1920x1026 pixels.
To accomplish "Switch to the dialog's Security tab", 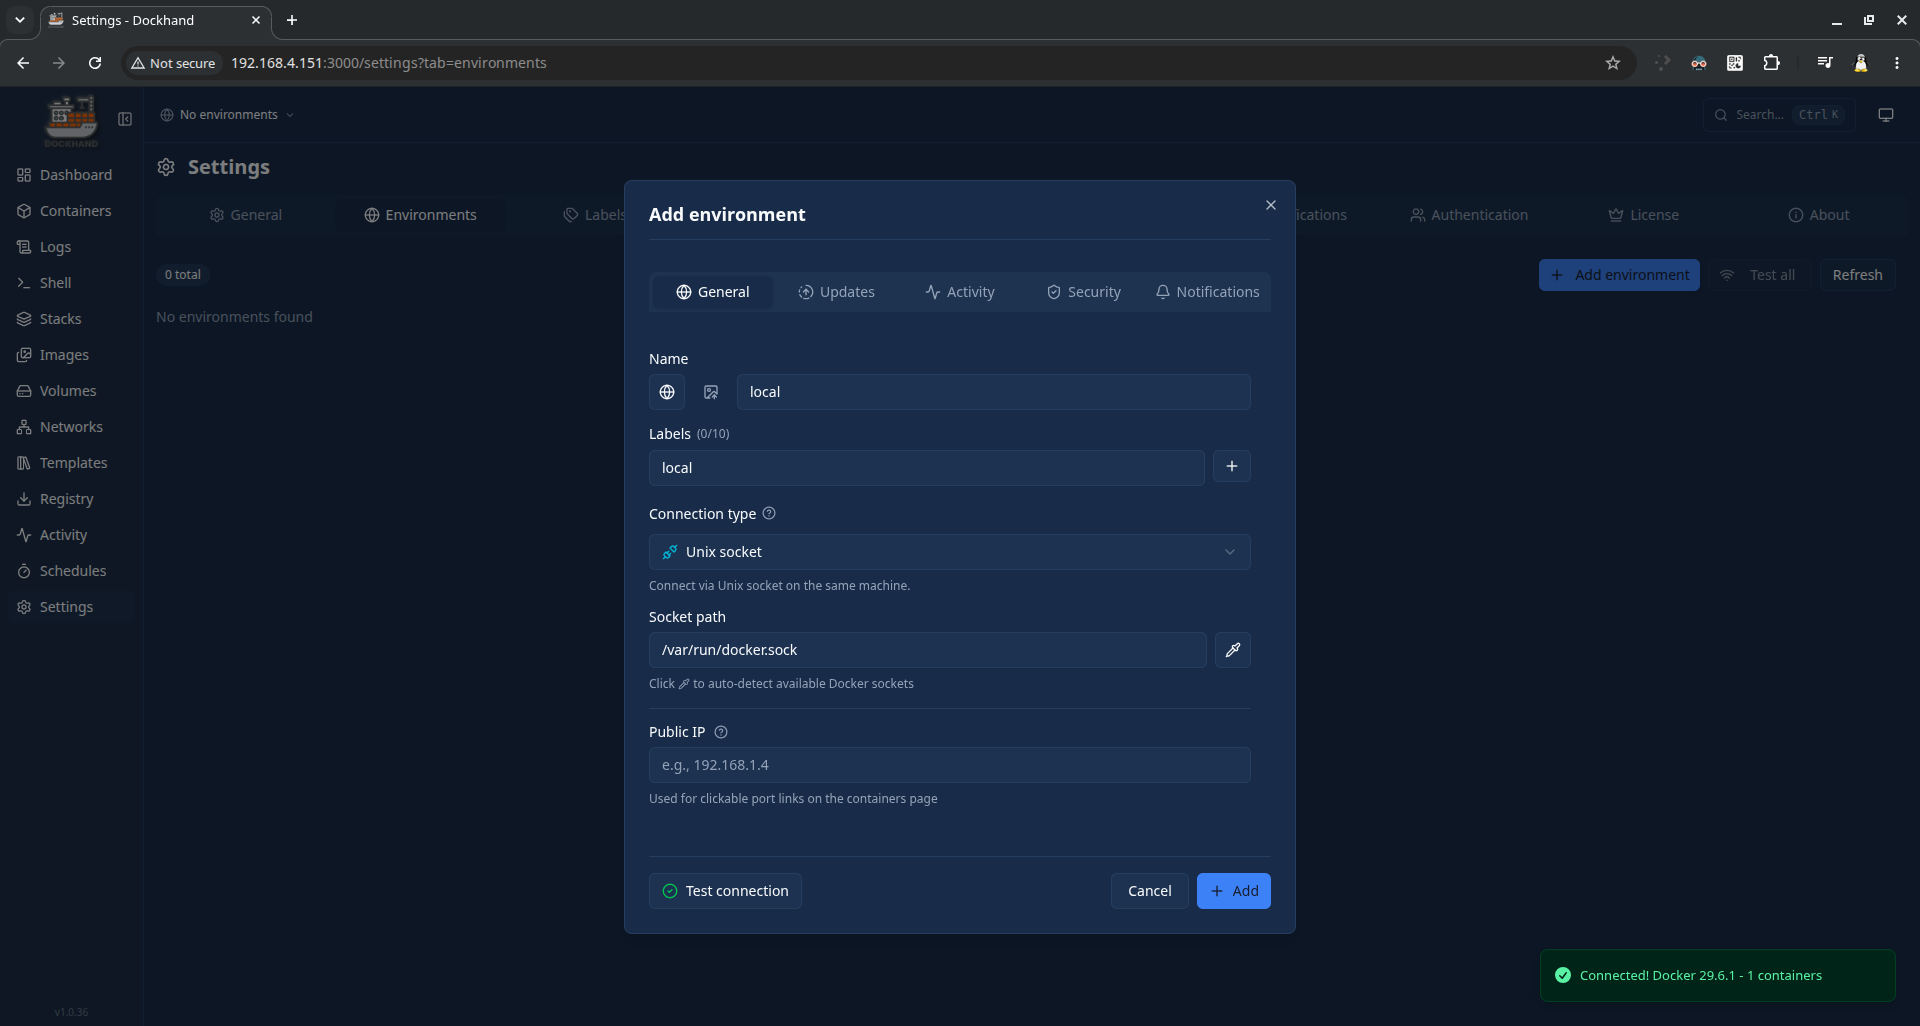I will [x=1084, y=292].
